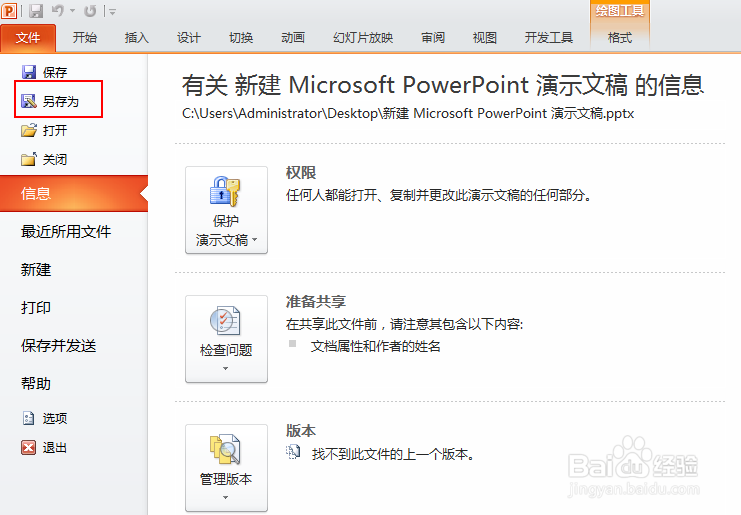This screenshot has height=515, width=741.
Task: Click the 保护演示文稿 button
Action: point(226,210)
